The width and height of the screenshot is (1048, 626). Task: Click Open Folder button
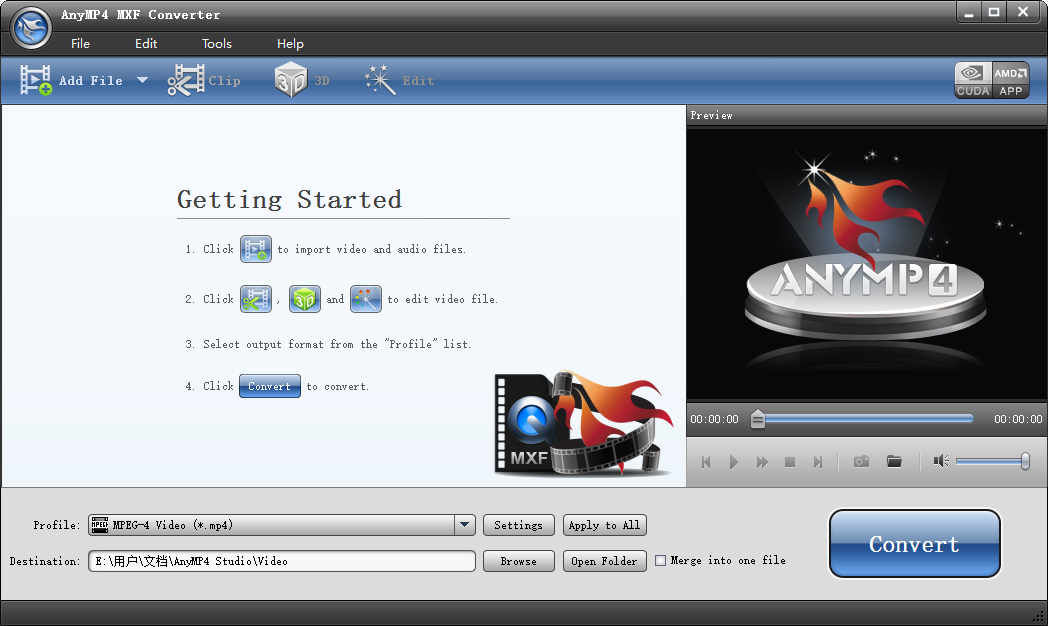tap(604, 561)
